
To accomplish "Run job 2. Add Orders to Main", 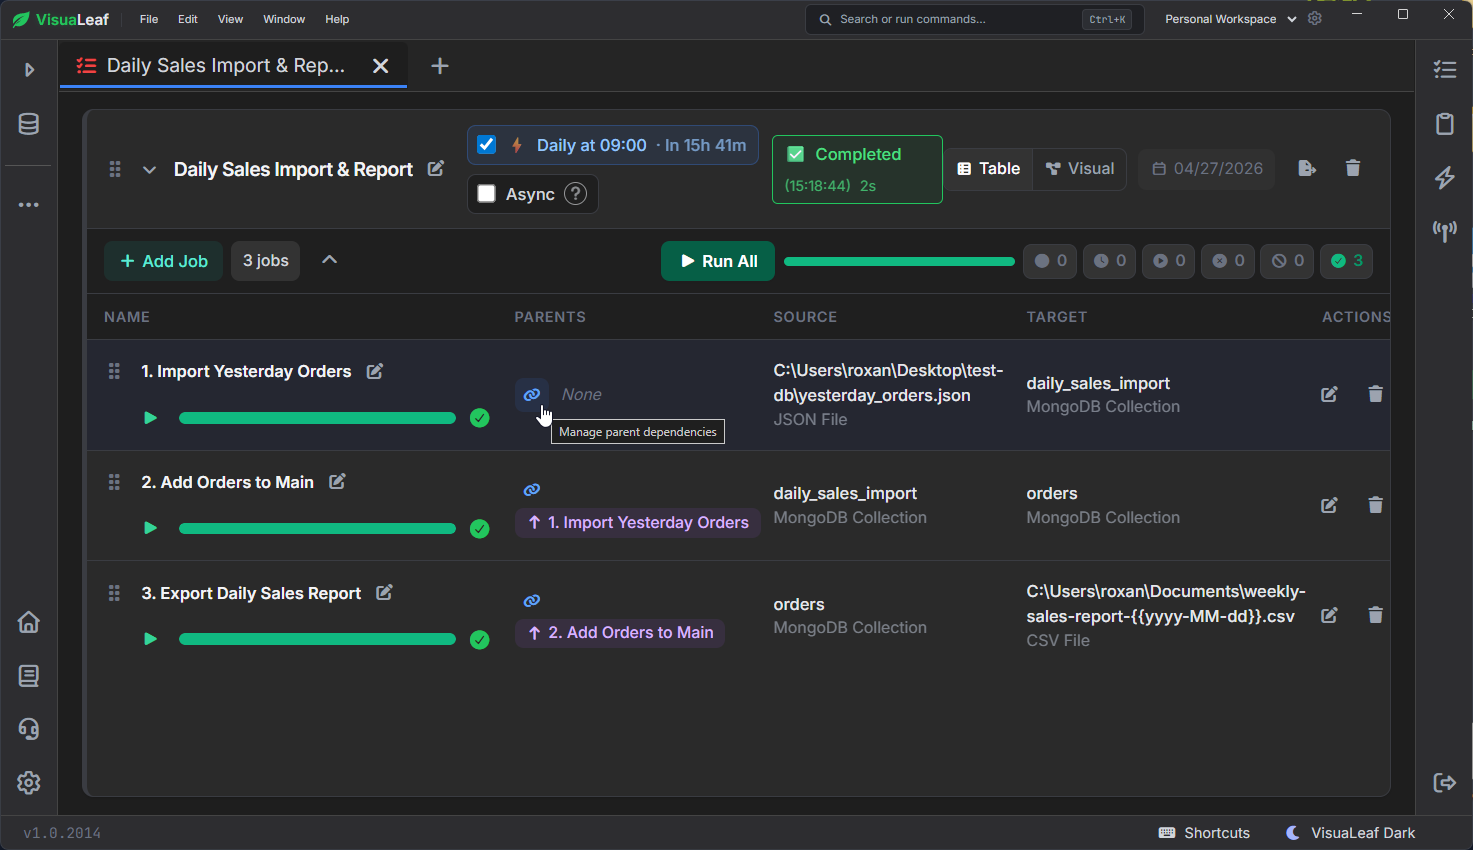I will click(x=150, y=528).
